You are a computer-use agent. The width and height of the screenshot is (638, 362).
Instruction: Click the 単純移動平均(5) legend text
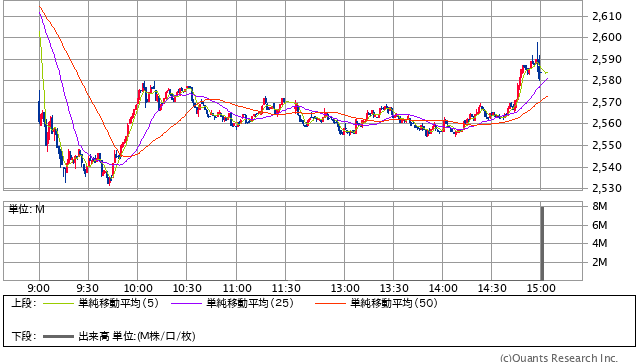[118, 303]
